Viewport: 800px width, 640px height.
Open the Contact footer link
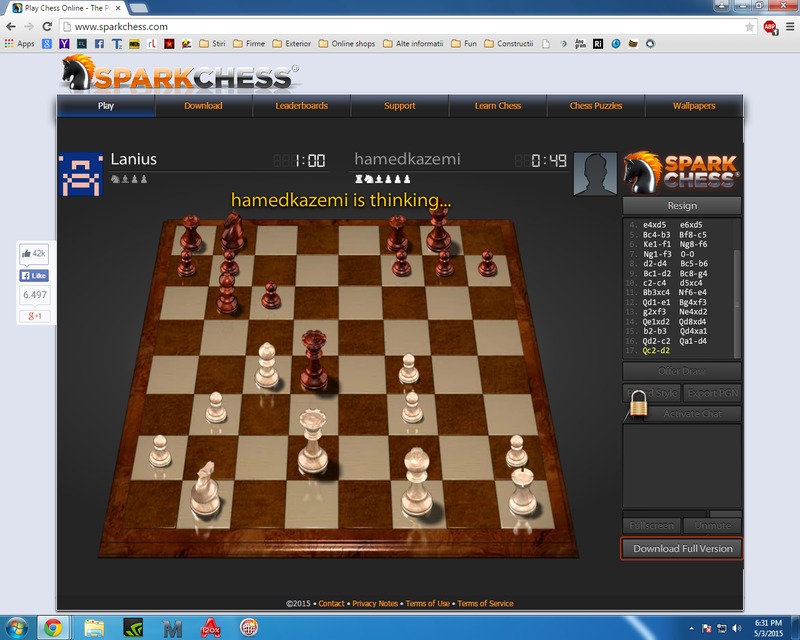331,603
